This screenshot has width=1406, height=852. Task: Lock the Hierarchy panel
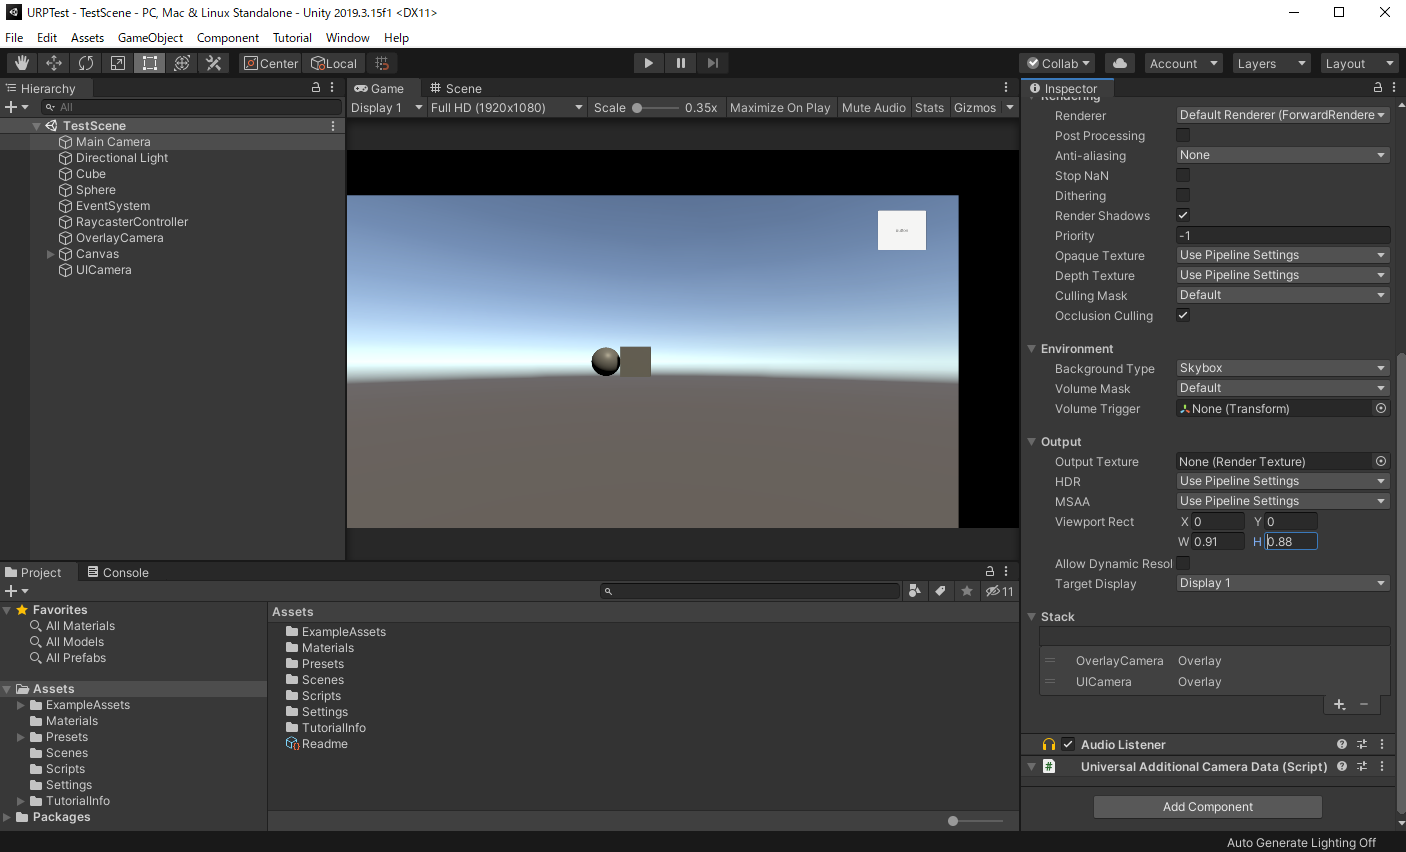(x=316, y=88)
